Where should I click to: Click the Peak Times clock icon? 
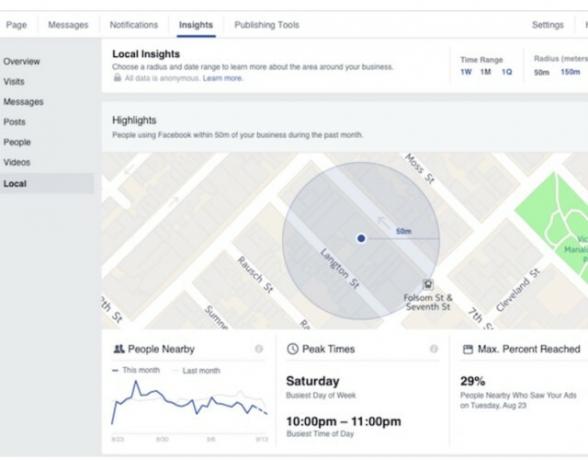pos(292,349)
